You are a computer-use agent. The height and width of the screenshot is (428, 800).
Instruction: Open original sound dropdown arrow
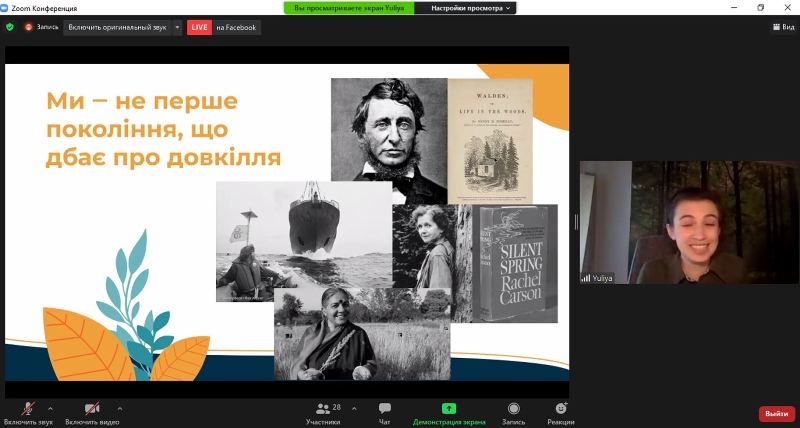tap(177, 28)
